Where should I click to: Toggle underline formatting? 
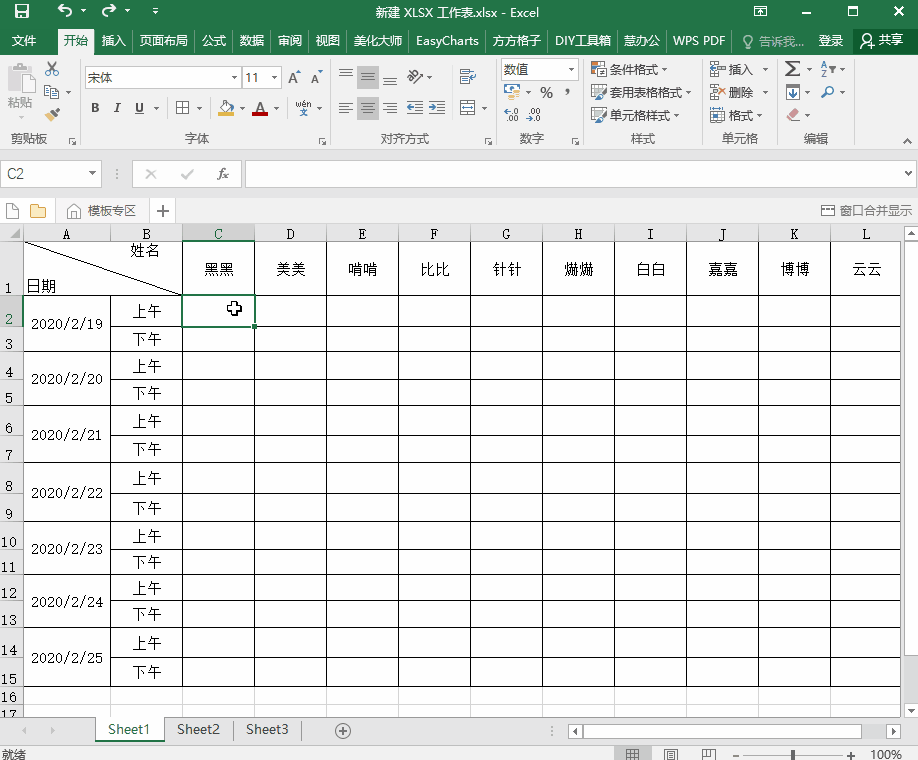(139, 108)
